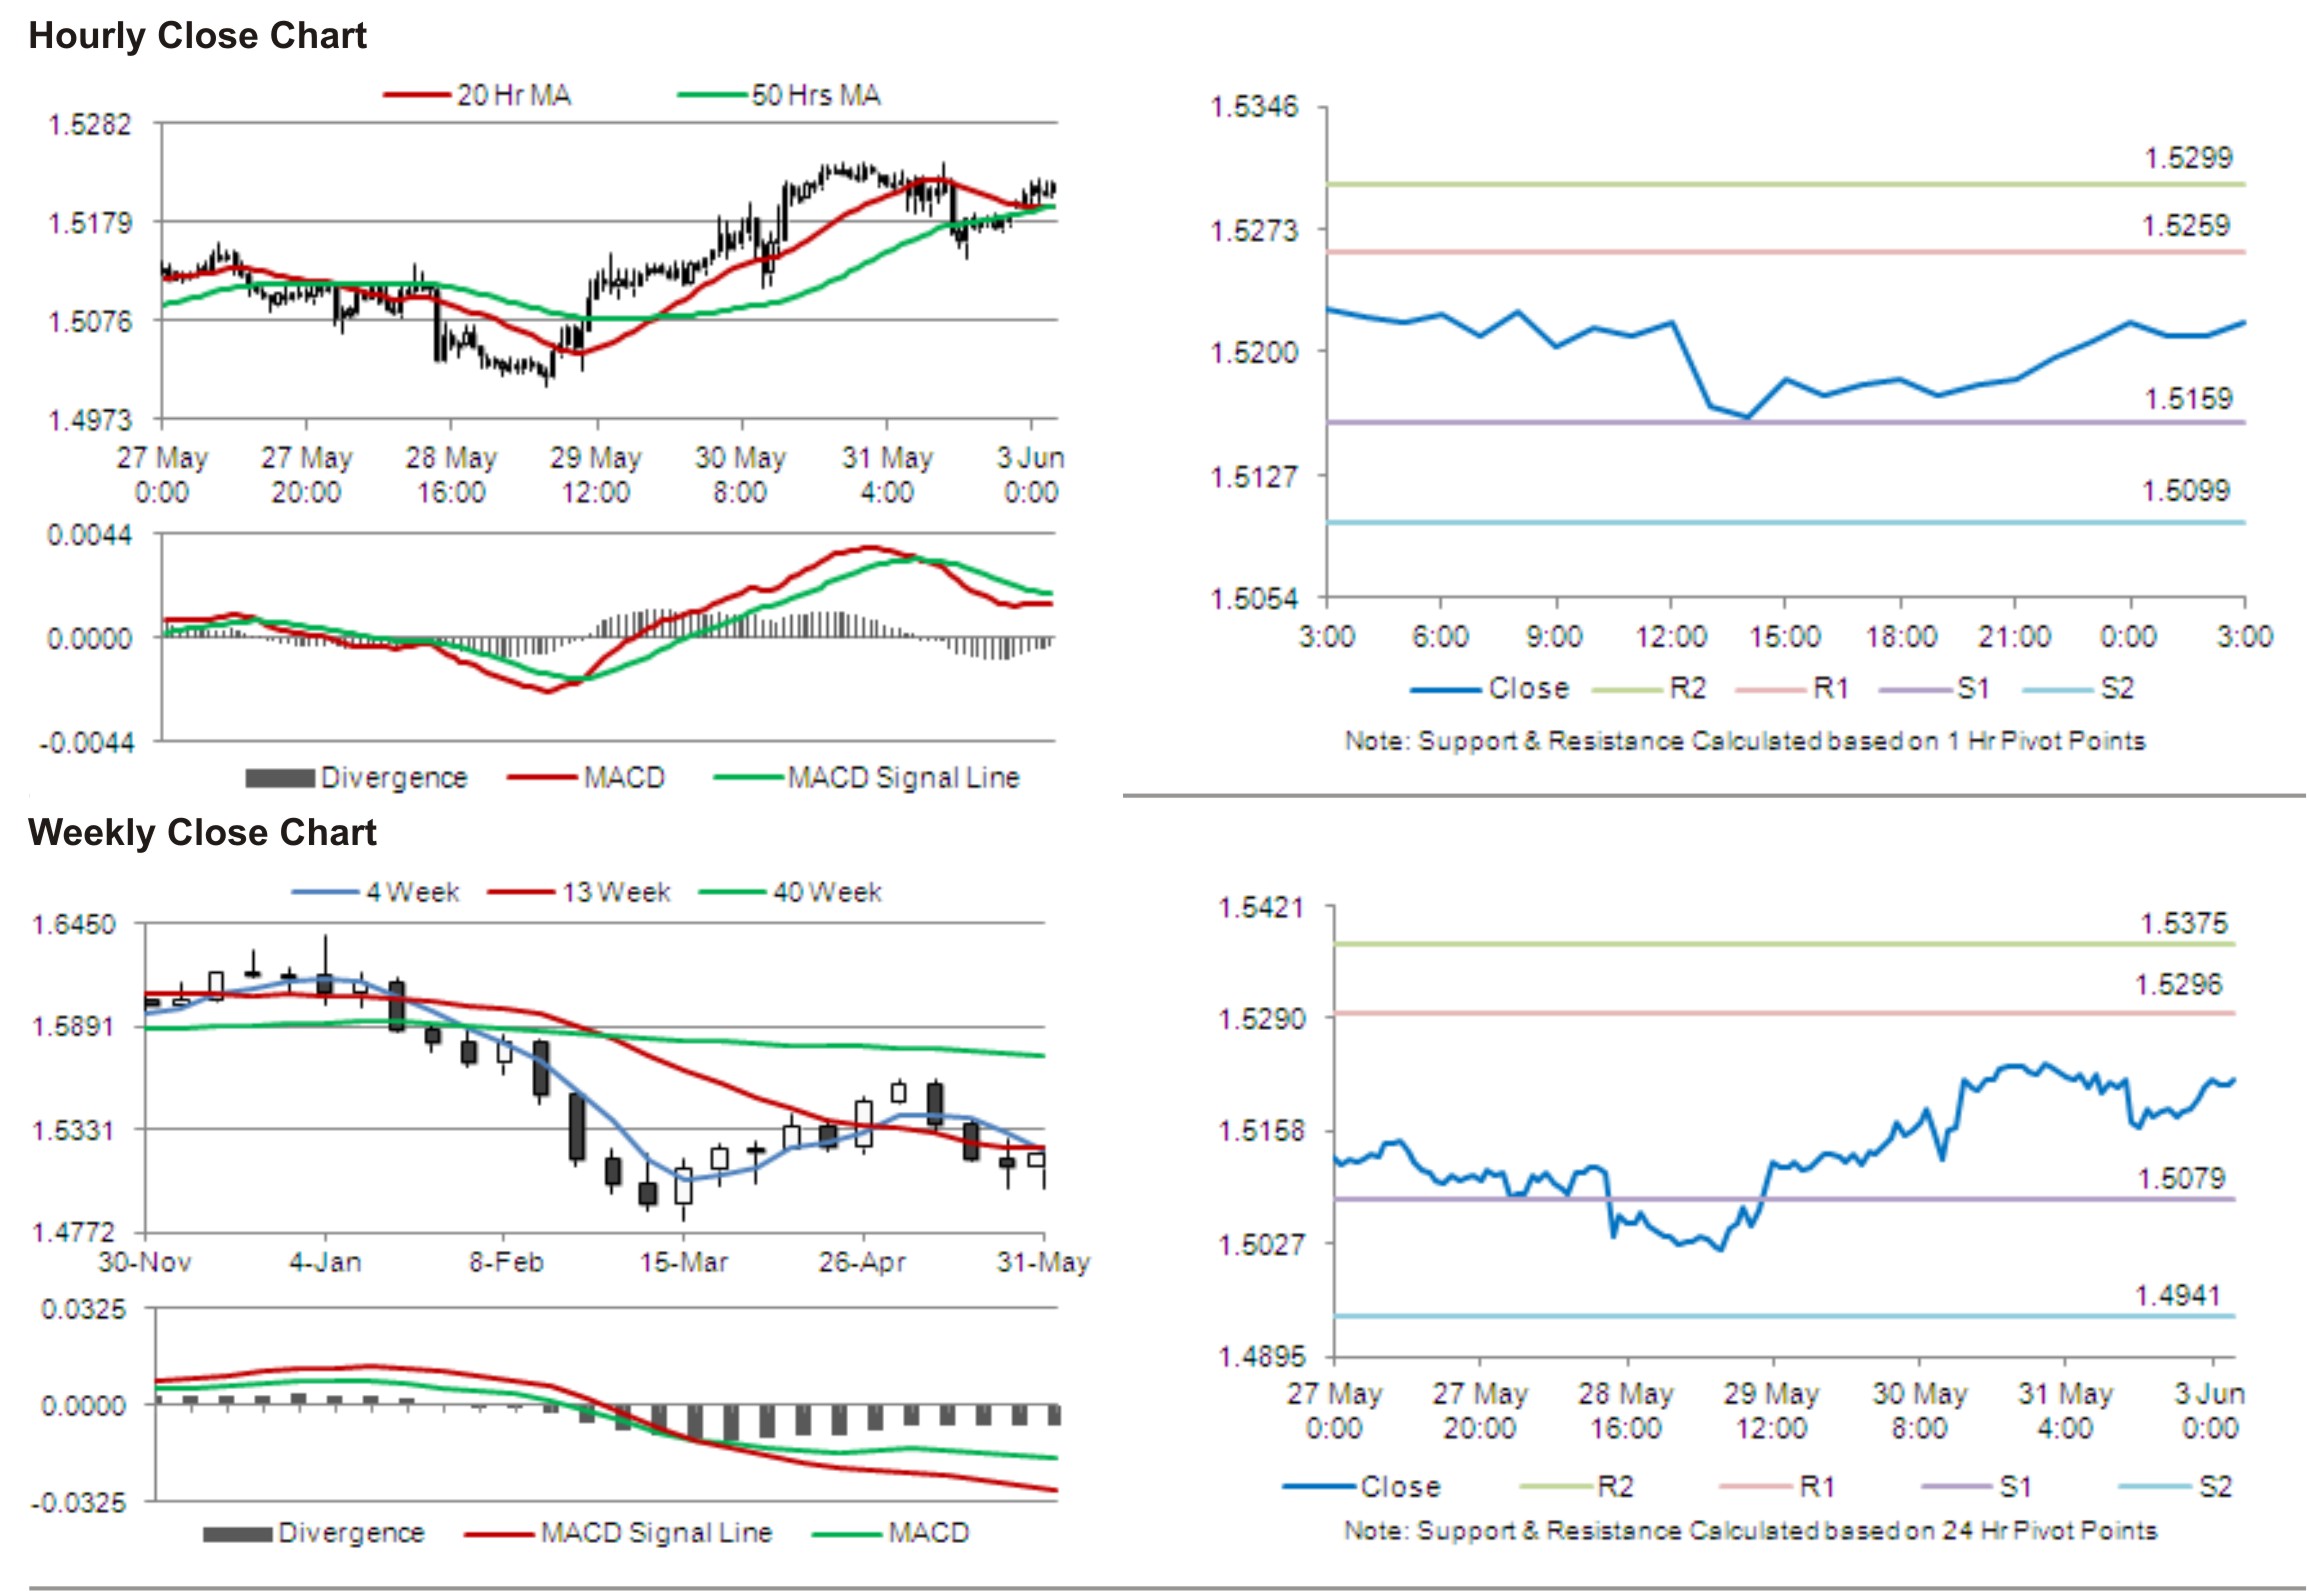This screenshot has width=2309, height=1591.
Task: Click the 1.5331 axis label on weekly chart
Action: (x=74, y=1131)
